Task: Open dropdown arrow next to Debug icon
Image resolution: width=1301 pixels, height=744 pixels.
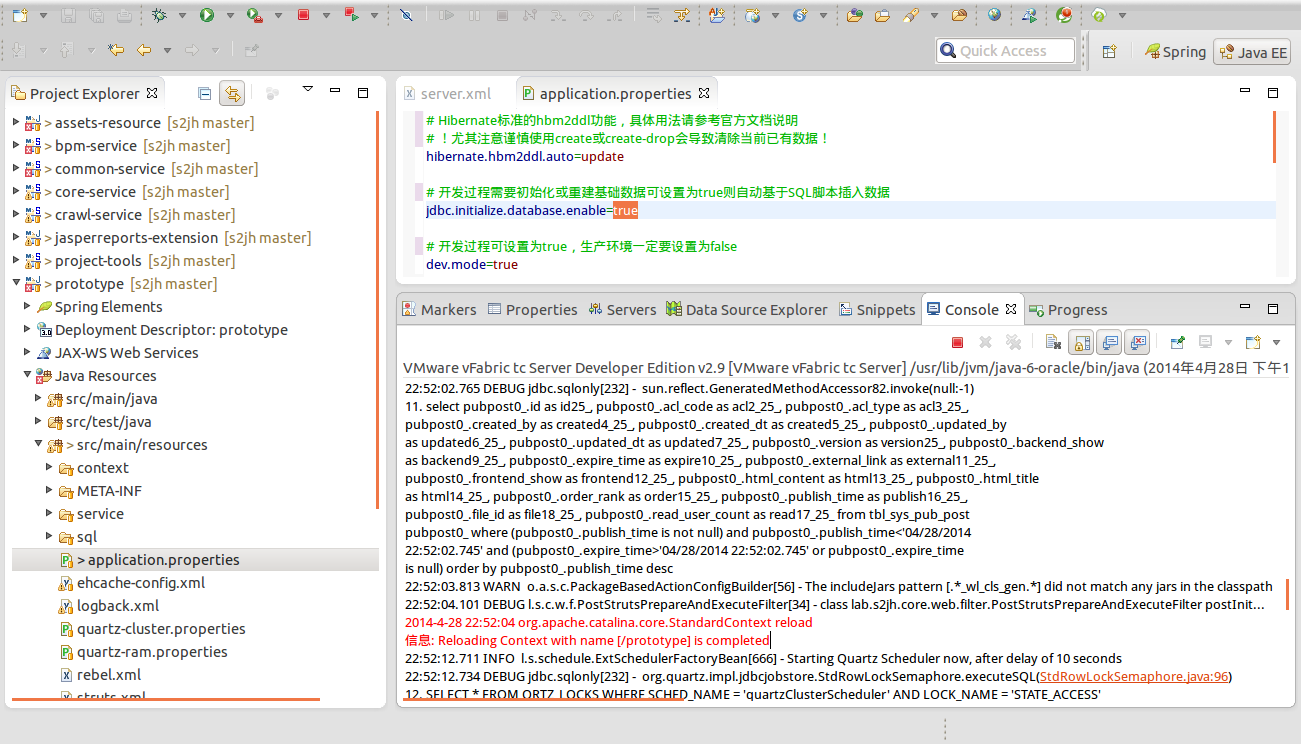Action: (182, 16)
